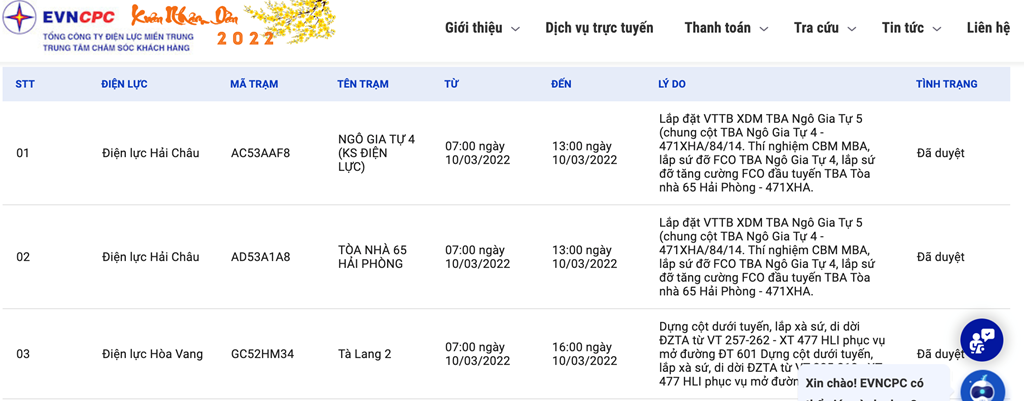Image resolution: width=1024 pixels, height=401 pixels.
Task: Select the Tà Lang 2 station row
Action: [506, 354]
